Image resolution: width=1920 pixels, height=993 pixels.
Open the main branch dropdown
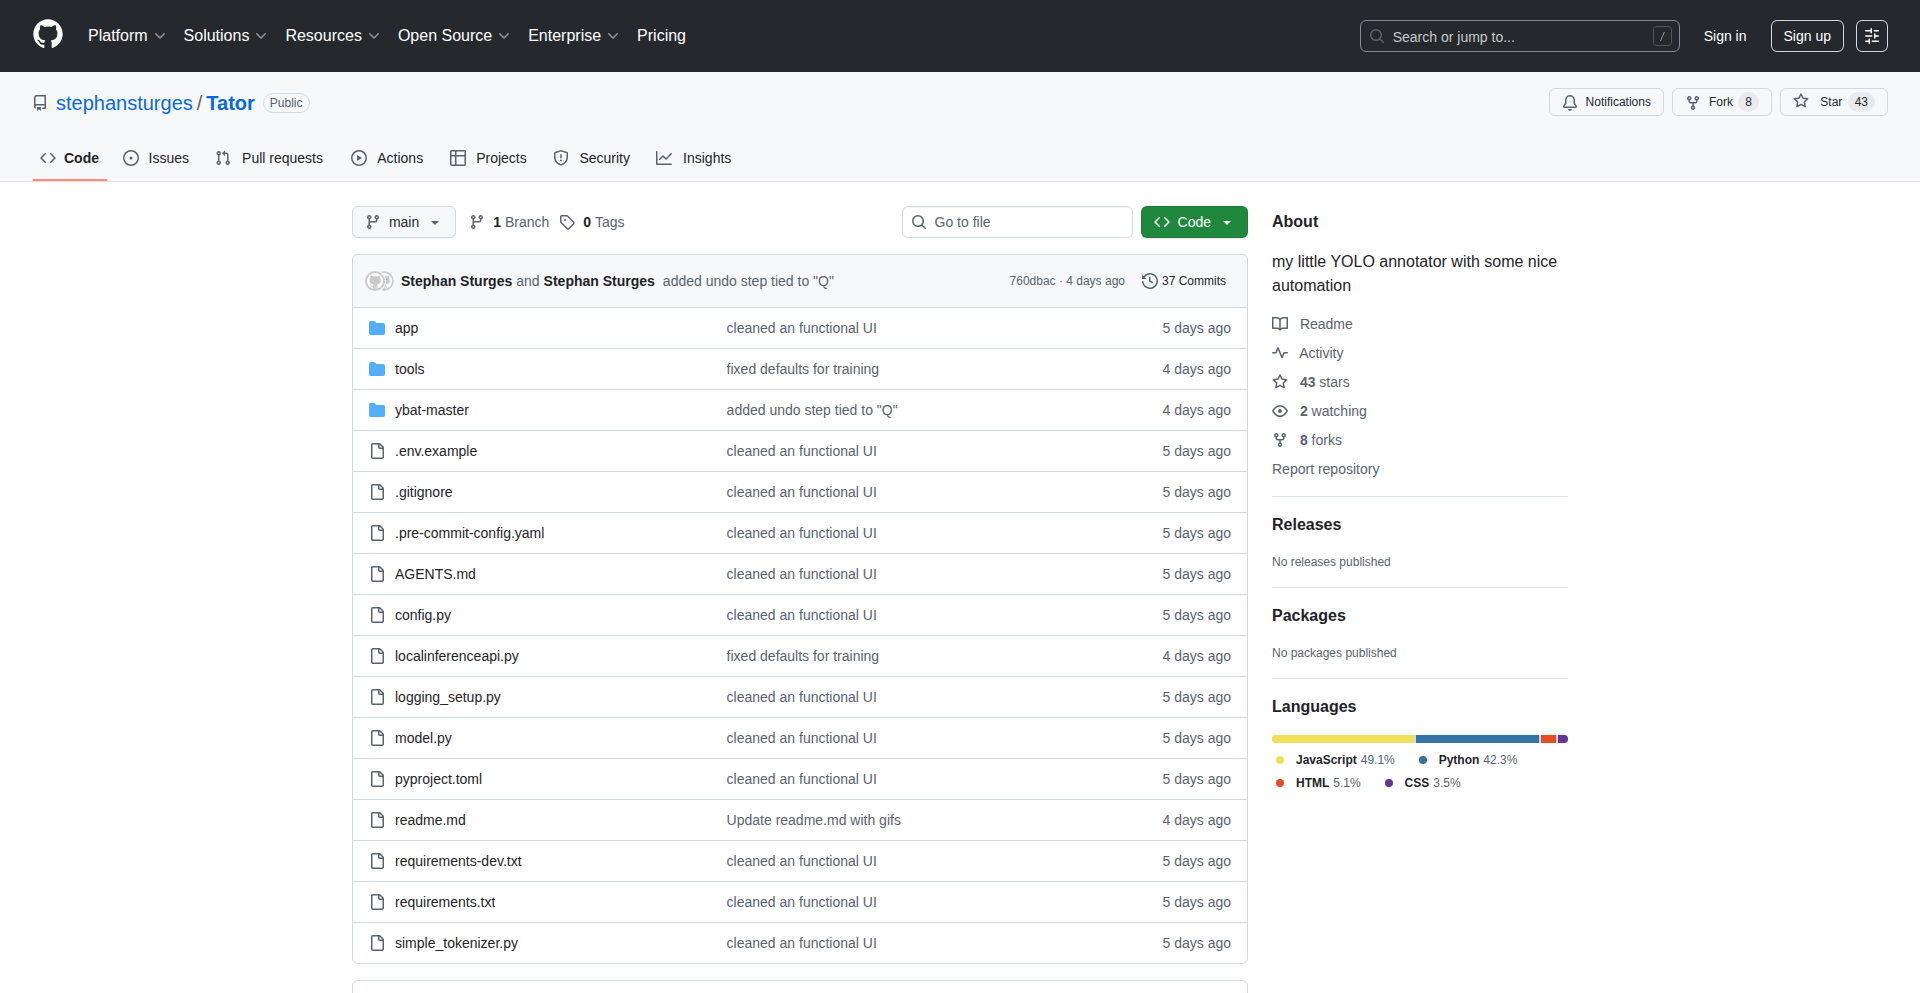[403, 222]
